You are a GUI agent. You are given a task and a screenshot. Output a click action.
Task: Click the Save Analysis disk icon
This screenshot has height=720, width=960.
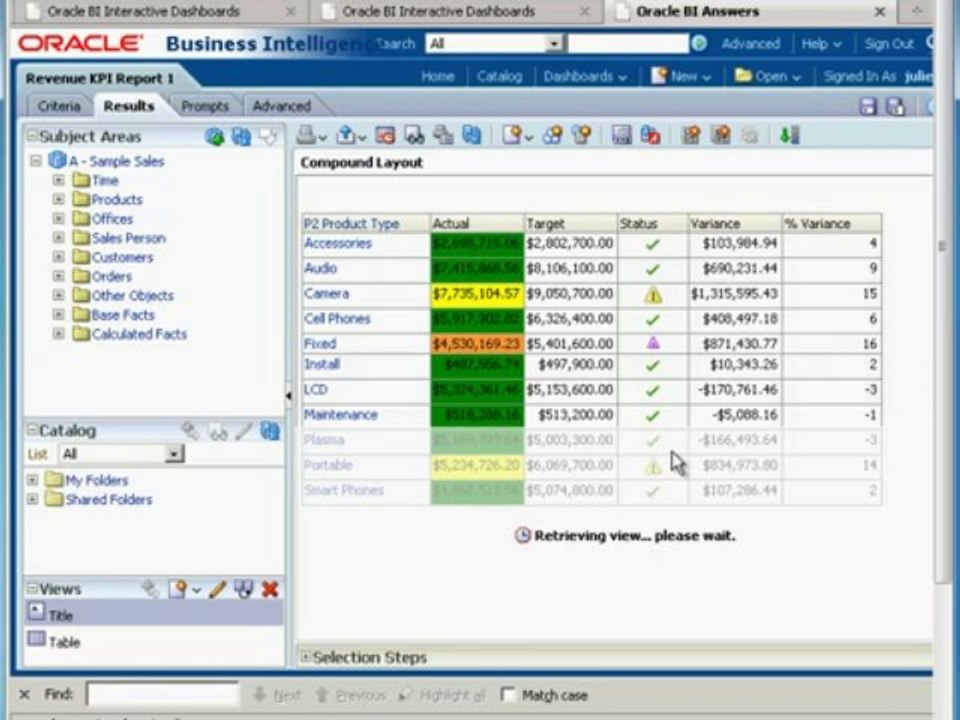pyautogui.click(x=868, y=107)
